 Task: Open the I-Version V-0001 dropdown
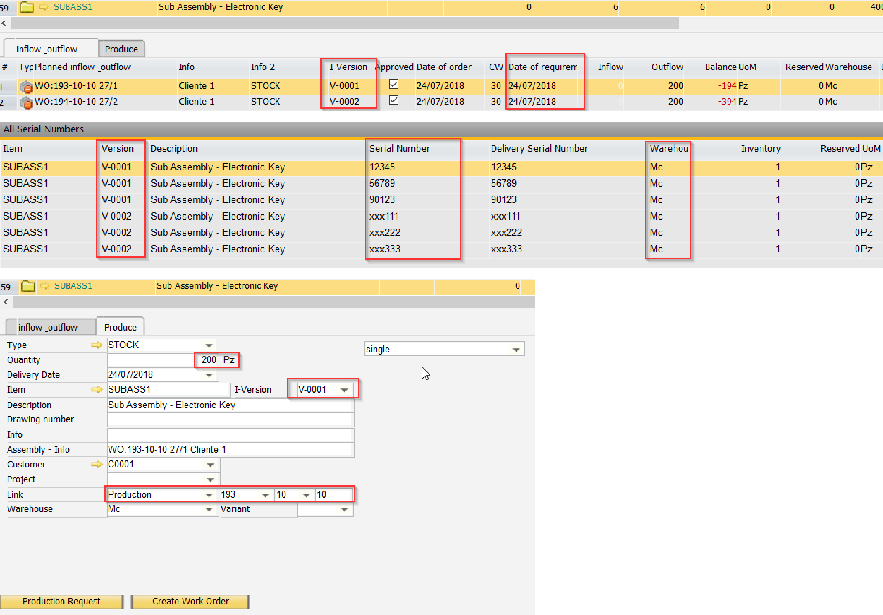(345, 389)
